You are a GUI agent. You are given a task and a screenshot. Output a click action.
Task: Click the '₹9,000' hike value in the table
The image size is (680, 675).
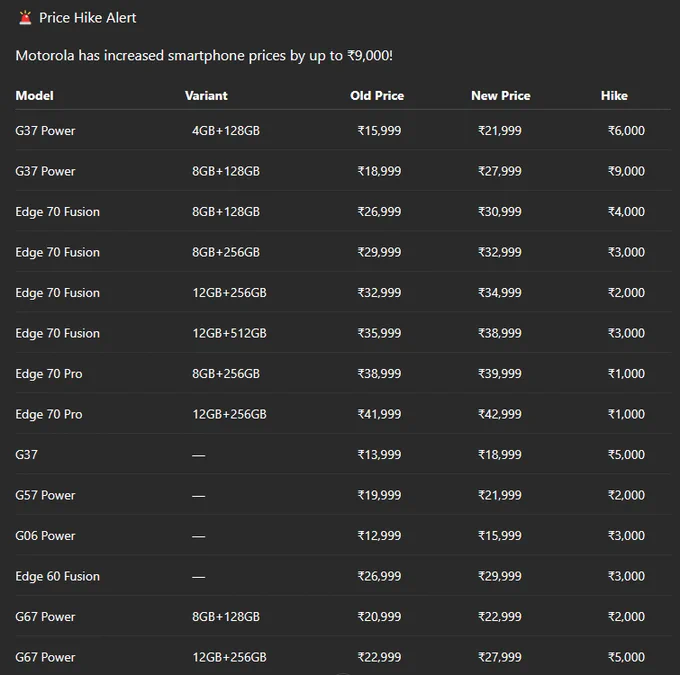[626, 171]
